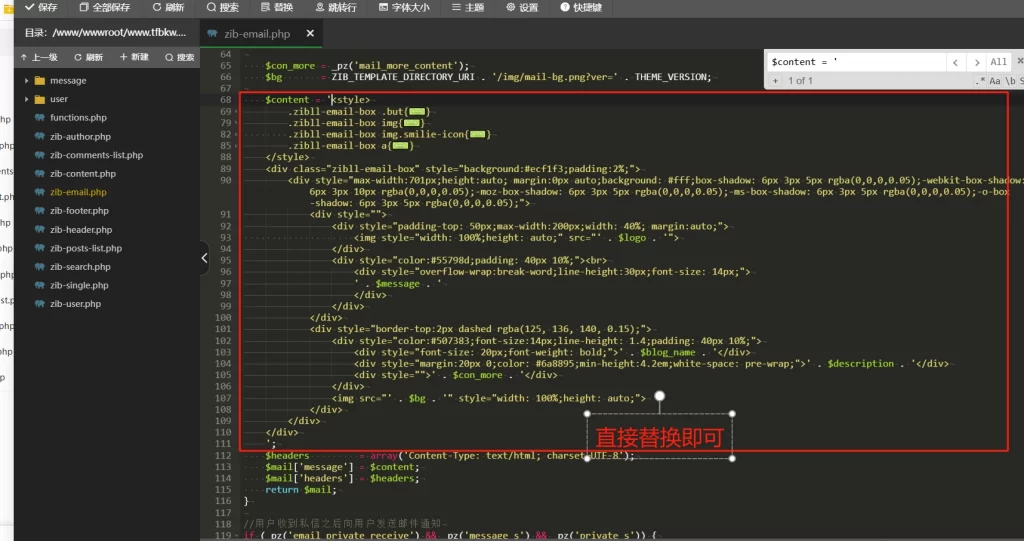Show Shortcuts (快捷键) help
The image size is (1024, 541).
tap(580, 7)
